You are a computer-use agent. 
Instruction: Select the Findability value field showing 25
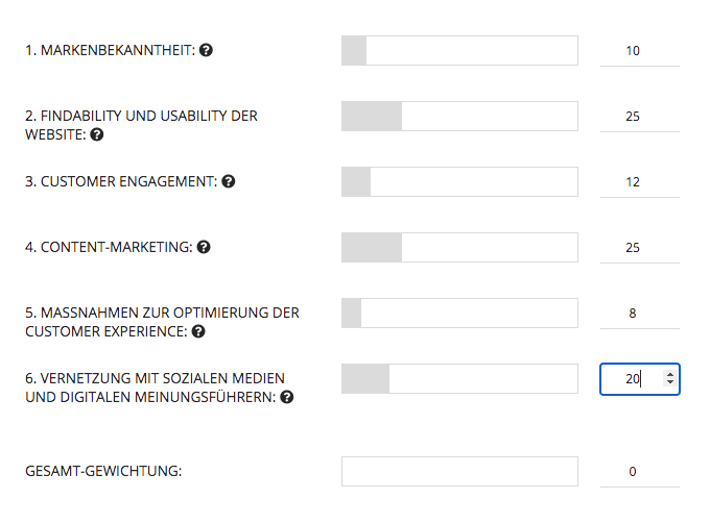click(x=640, y=116)
